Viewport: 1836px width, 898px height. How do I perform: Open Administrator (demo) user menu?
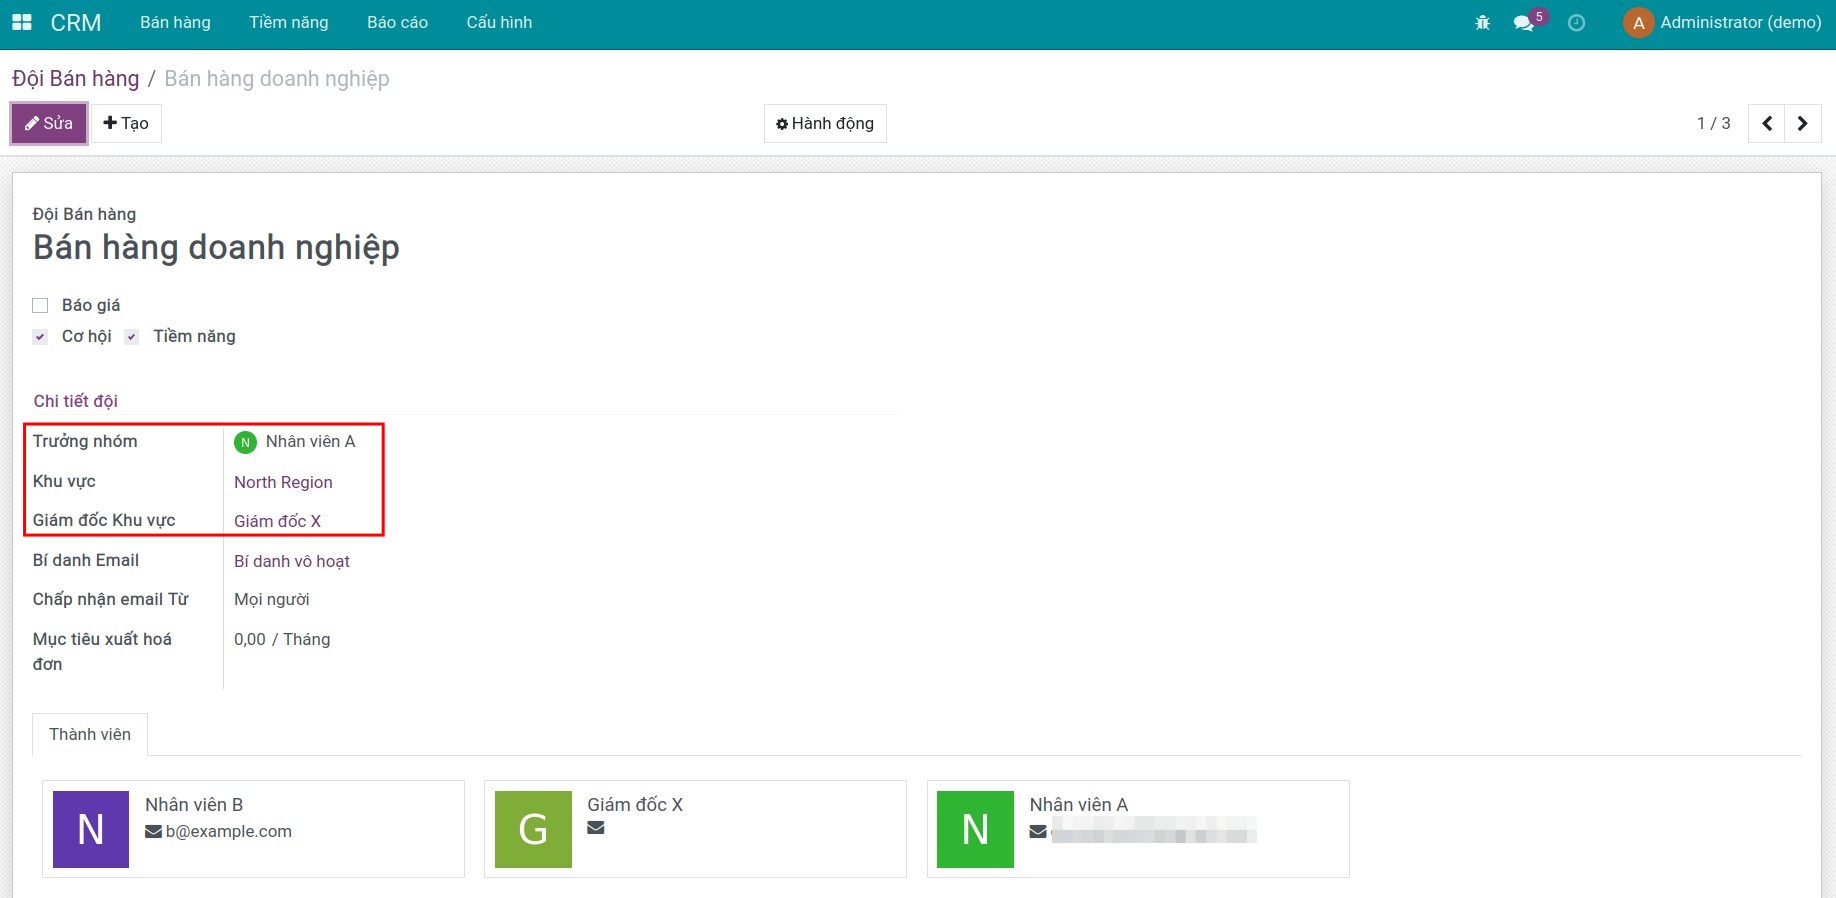[1722, 22]
